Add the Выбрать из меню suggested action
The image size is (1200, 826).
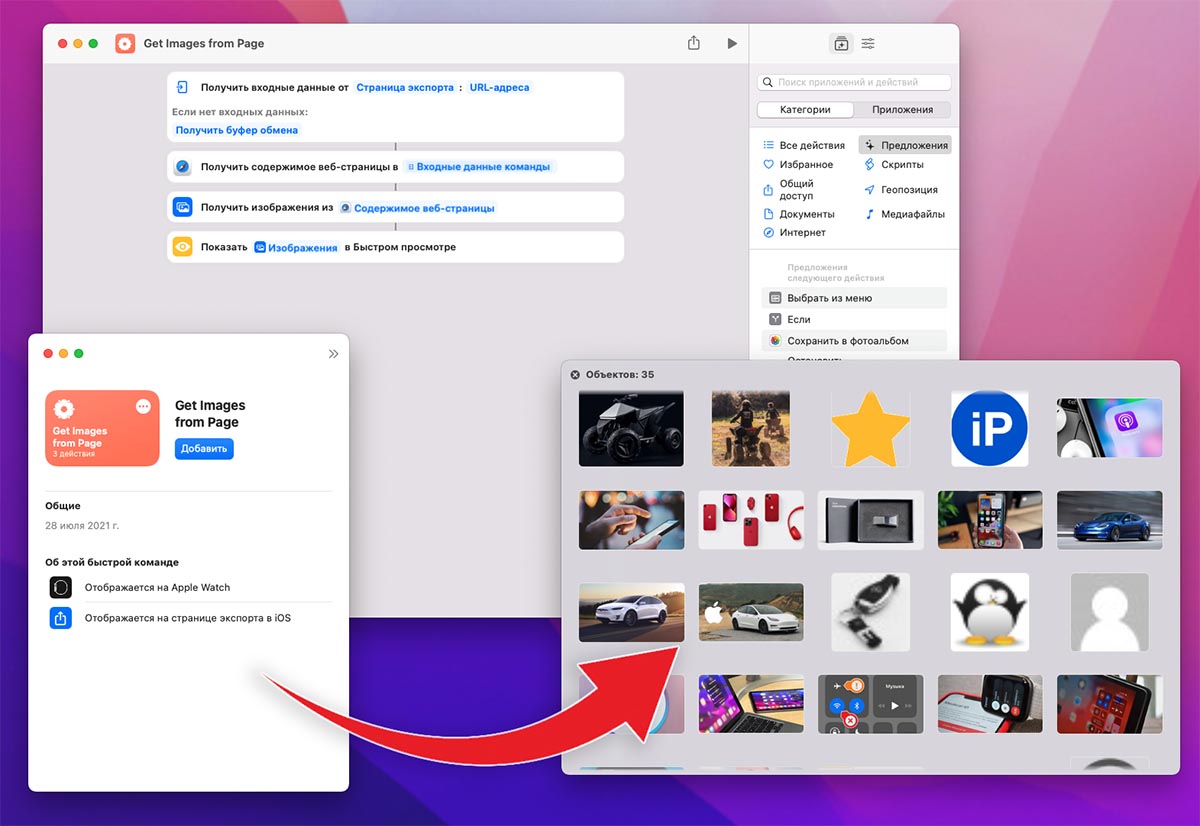[829, 298]
